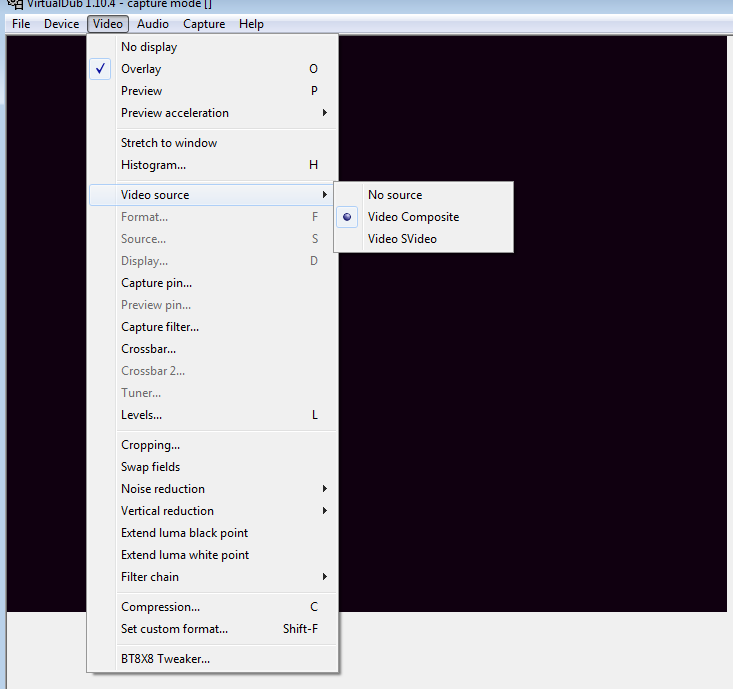This screenshot has width=733, height=689.
Task: Open the Device menu
Action: pyautogui.click(x=61, y=24)
